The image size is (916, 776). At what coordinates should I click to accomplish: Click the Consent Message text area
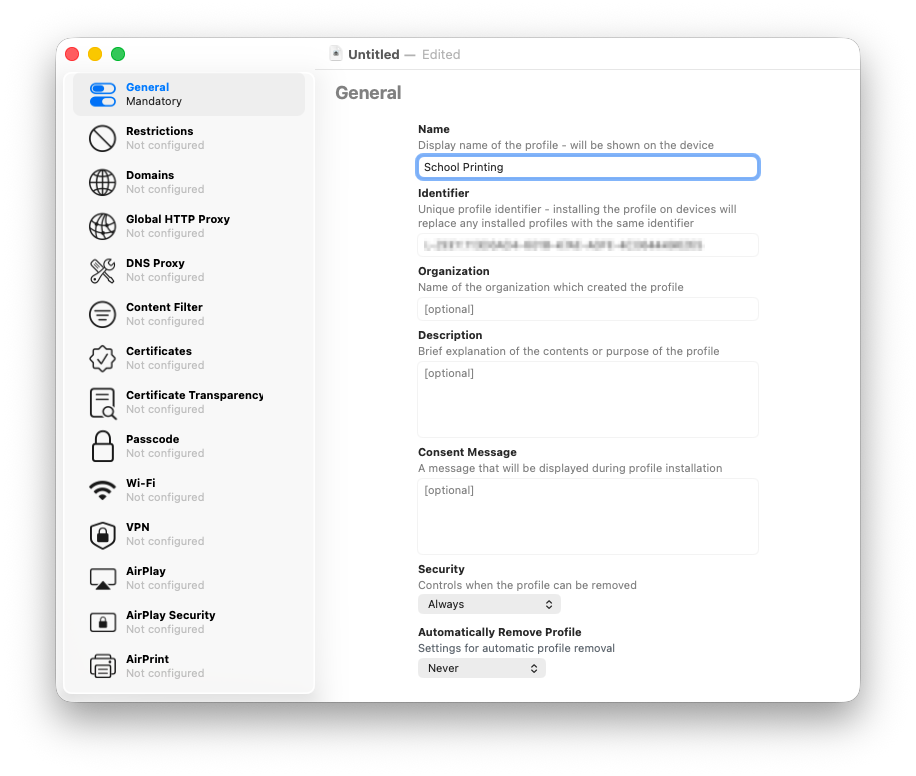(x=587, y=517)
